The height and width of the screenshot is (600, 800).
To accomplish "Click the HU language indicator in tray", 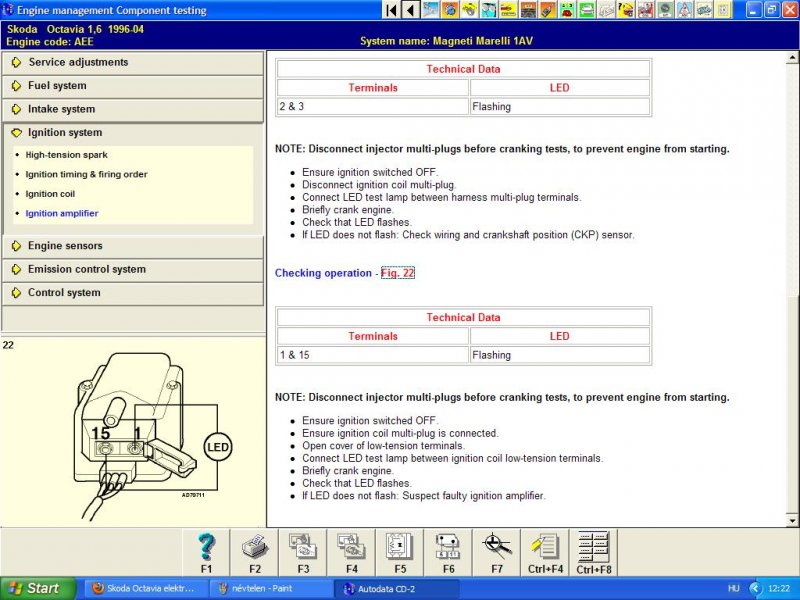I will click(x=734, y=589).
